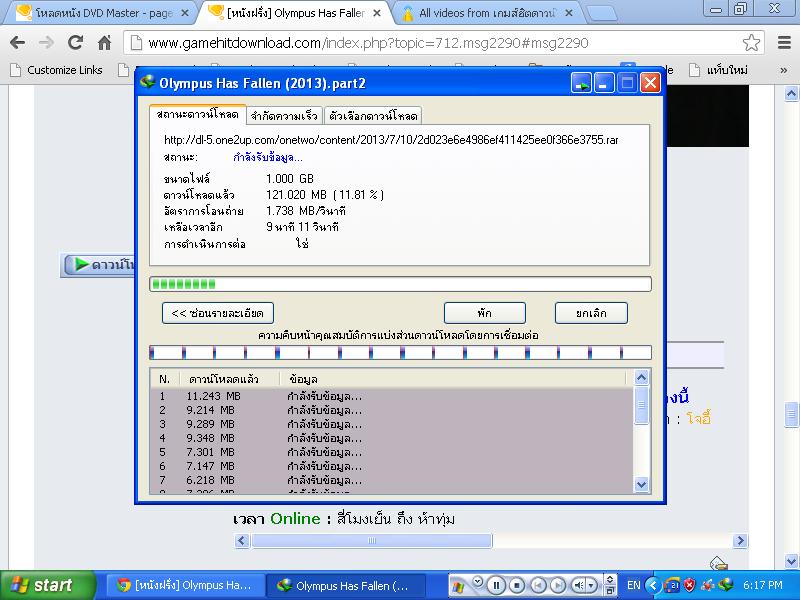Click page horizontal scrollbar left arrow
800x600 pixels.
(x=242, y=540)
